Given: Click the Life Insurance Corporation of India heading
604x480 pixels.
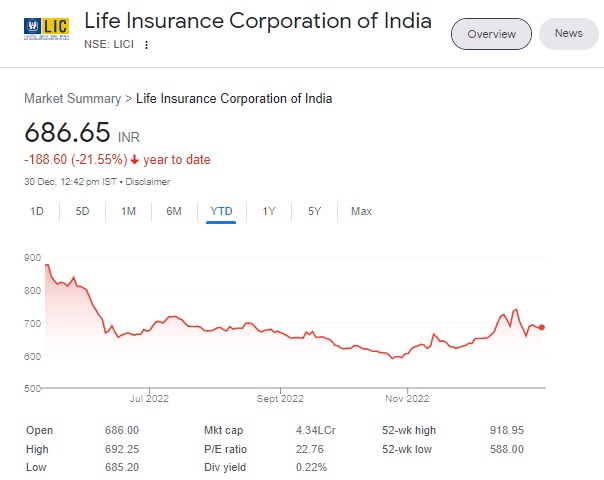Looking at the screenshot, I should point(258,21).
